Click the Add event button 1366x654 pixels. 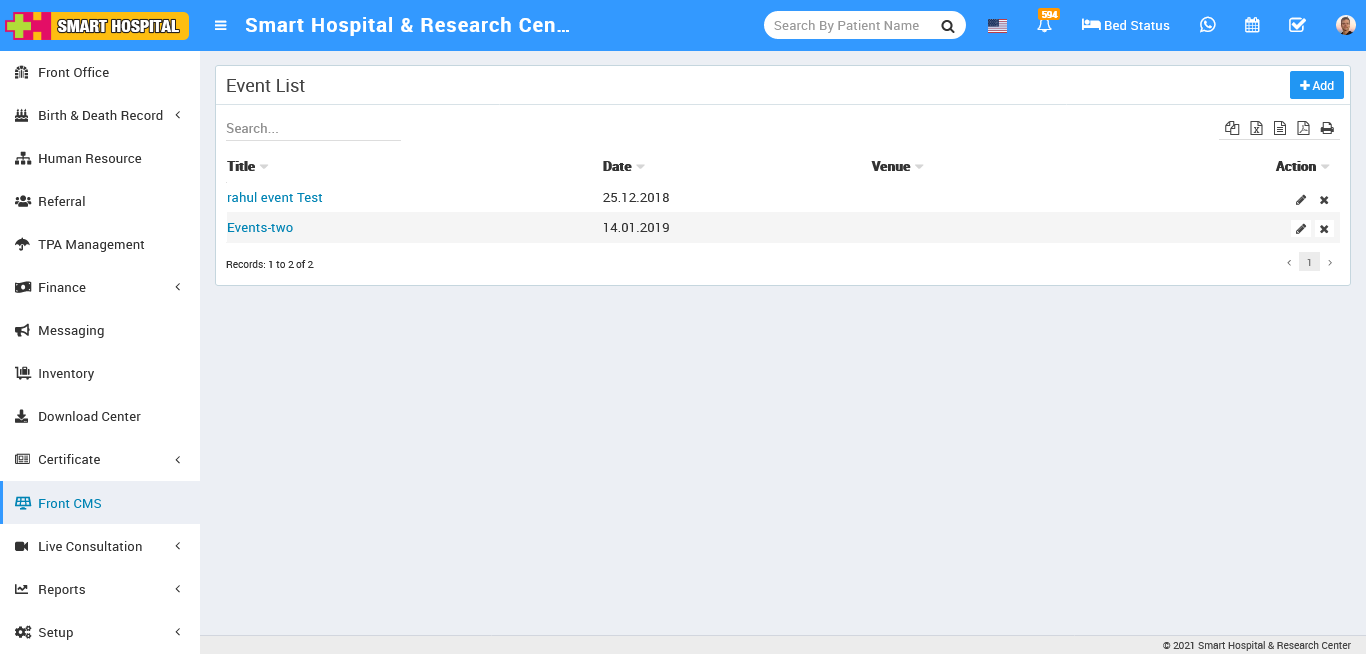click(1316, 86)
